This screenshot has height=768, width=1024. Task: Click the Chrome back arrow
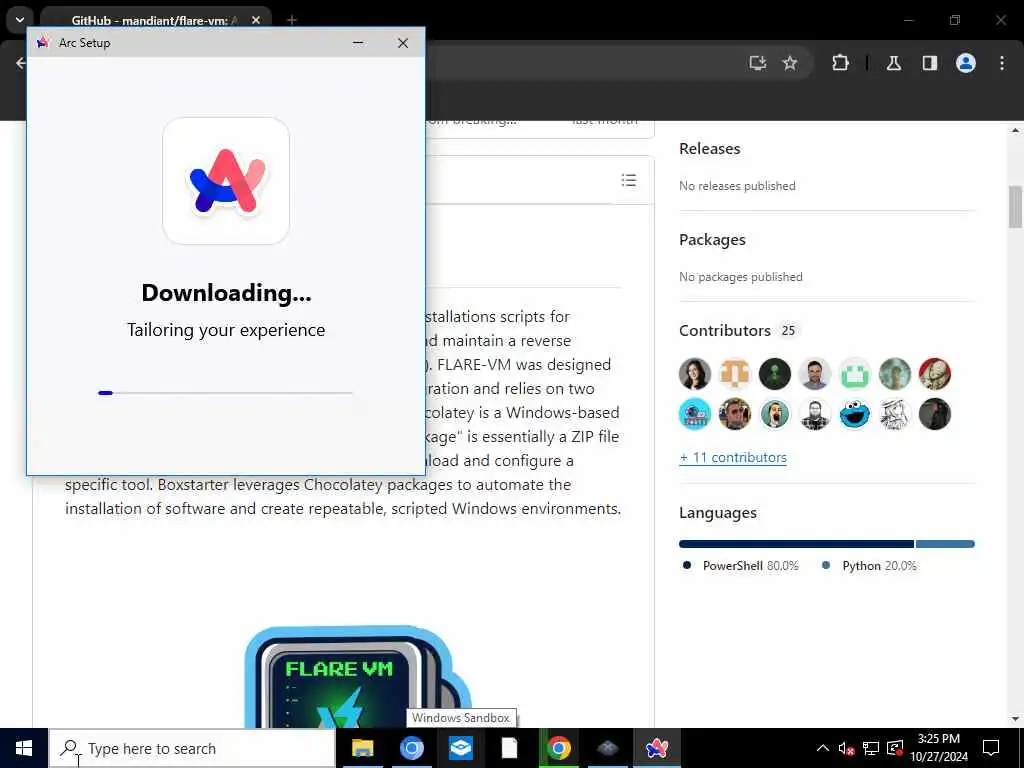(x=21, y=63)
